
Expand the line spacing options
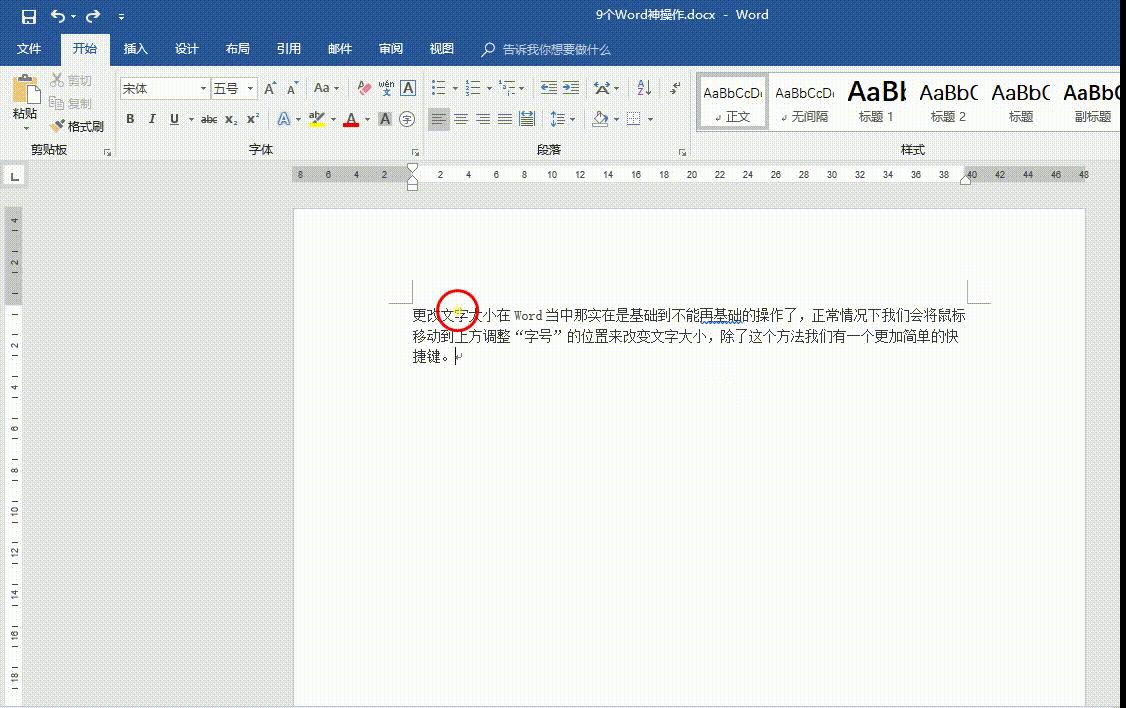[x=573, y=119]
